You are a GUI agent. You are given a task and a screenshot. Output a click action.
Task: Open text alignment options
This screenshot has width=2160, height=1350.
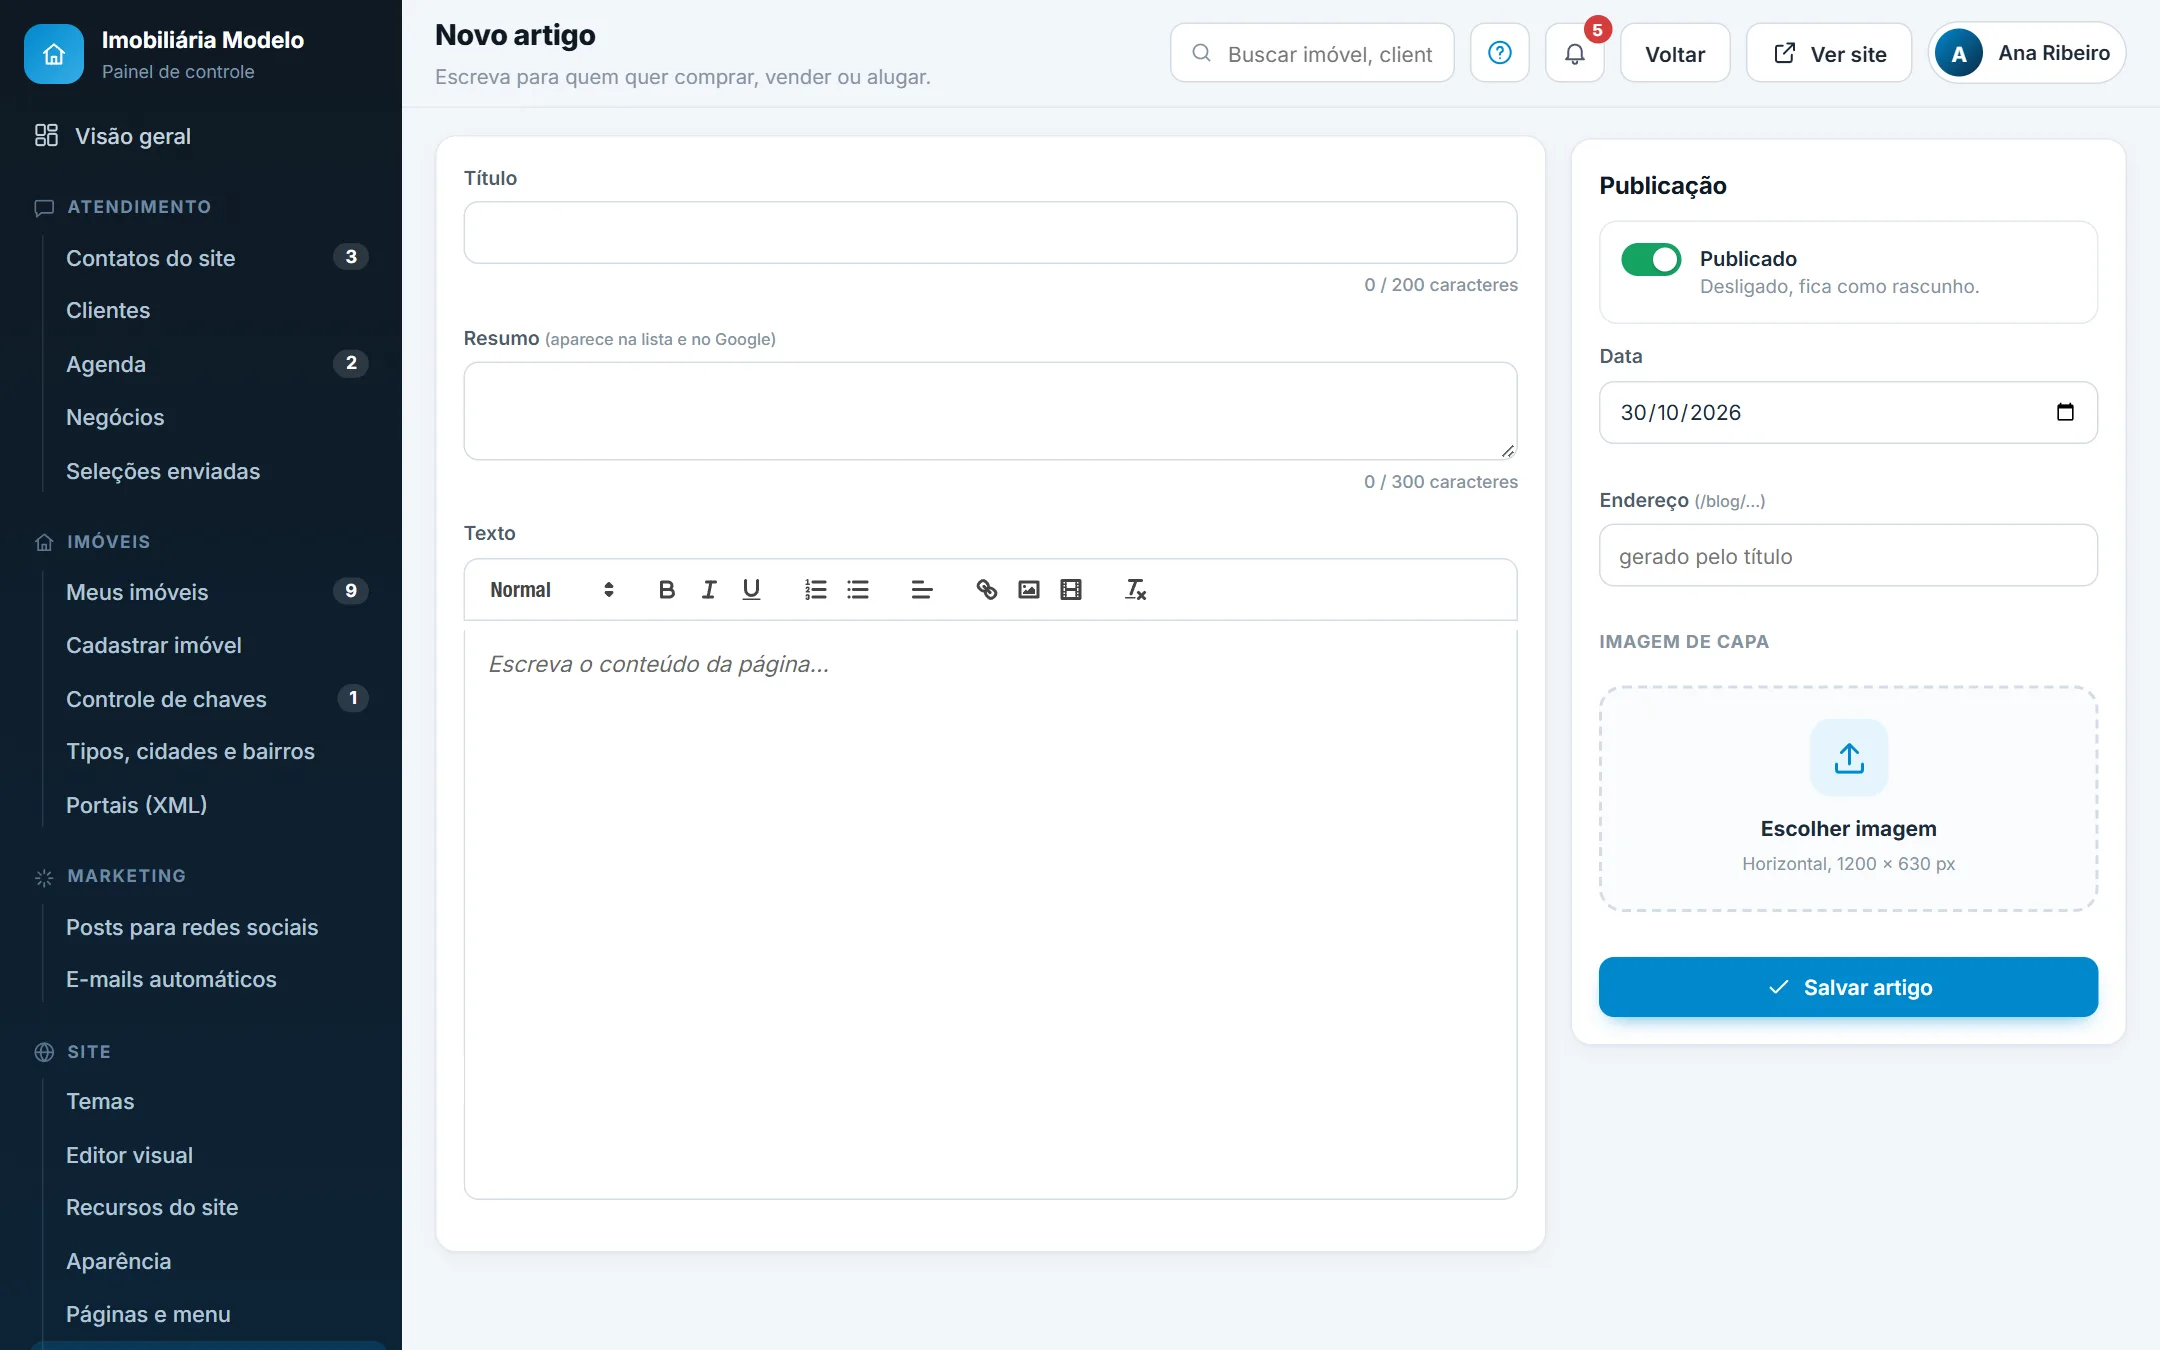pos(922,590)
